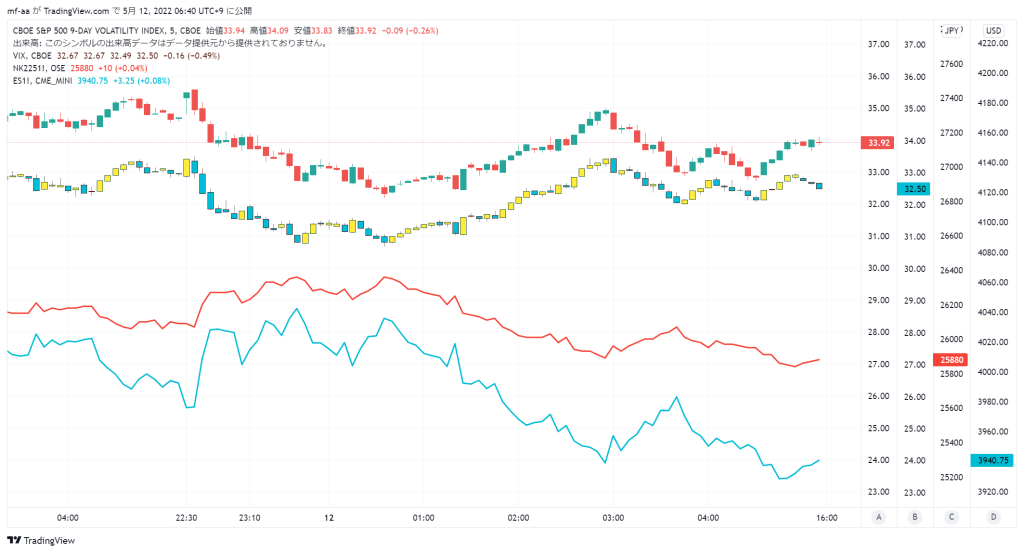Screen dimensions: 1024x553
Task: Click the -0.09 (-0.26%) change value
Action: pos(410,31)
